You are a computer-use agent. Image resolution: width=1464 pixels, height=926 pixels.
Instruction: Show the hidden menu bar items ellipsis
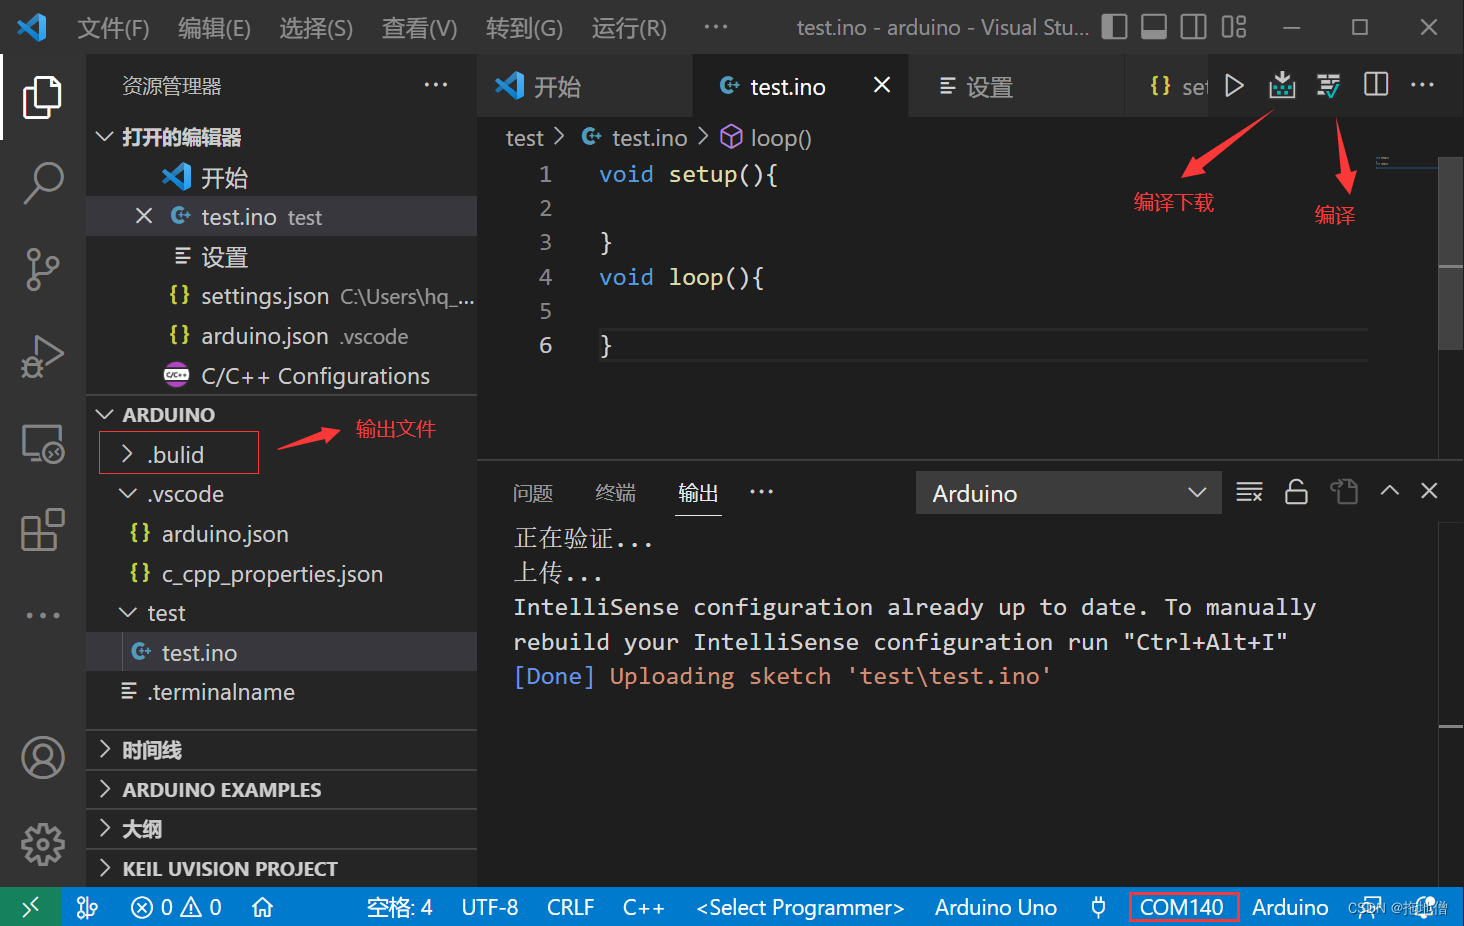(716, 27)
